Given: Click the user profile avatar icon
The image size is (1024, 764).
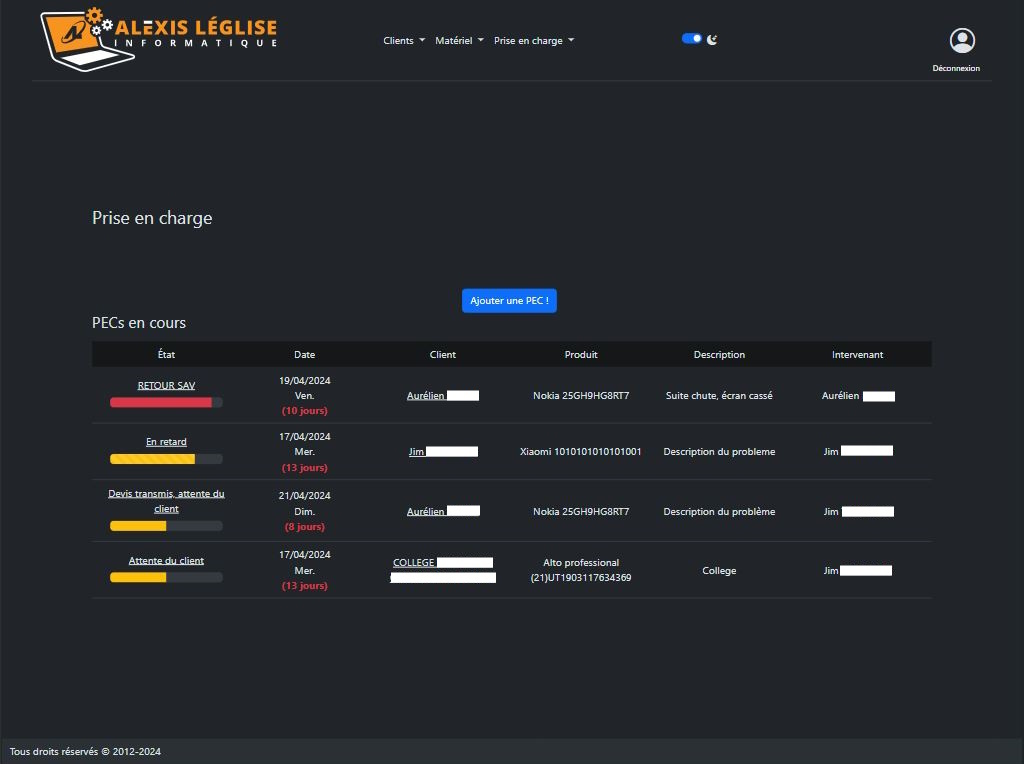Looking at the screenshot, I should click(962, 41).
